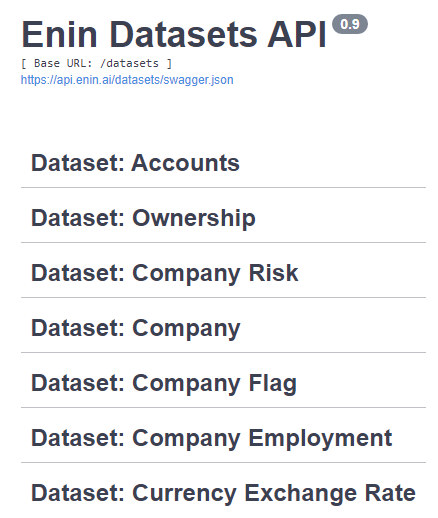Click the word API in the page title

pos(297,34)
